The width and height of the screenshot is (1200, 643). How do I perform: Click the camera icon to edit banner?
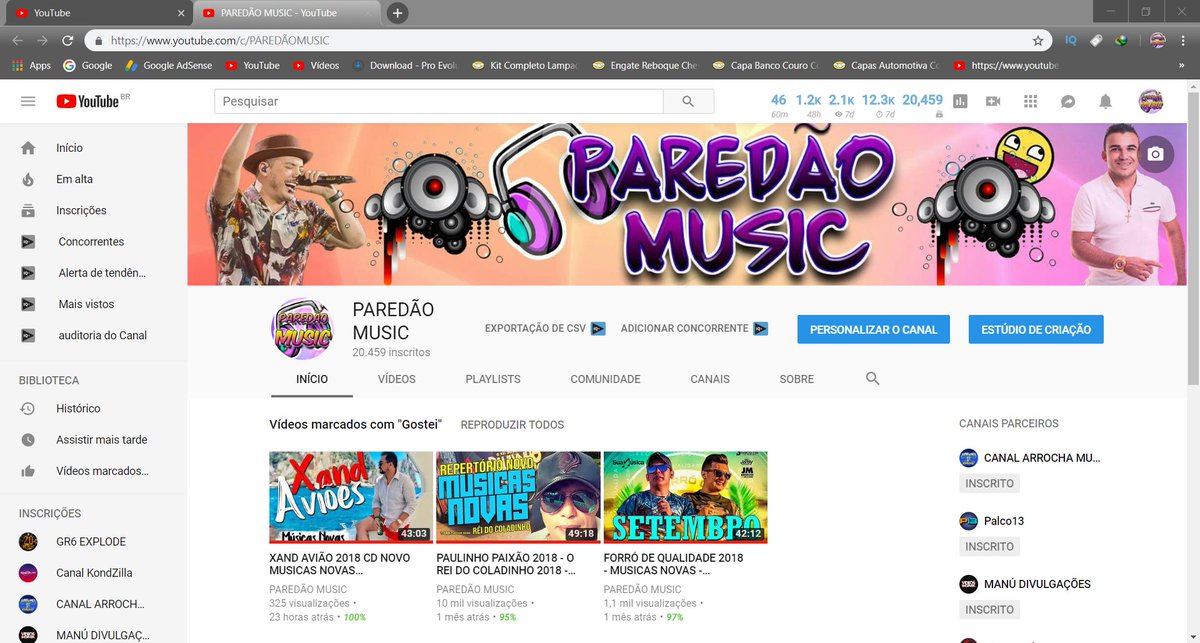coord(1155,154)
